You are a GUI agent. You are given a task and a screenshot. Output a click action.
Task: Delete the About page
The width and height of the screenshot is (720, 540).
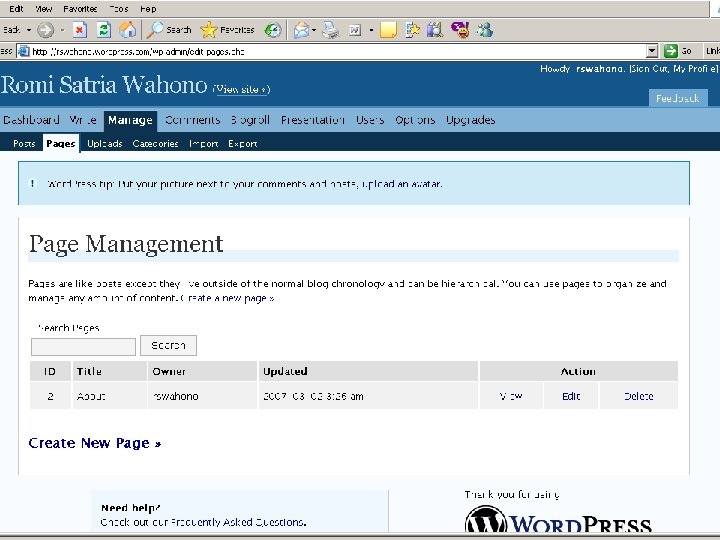(638, 396)
